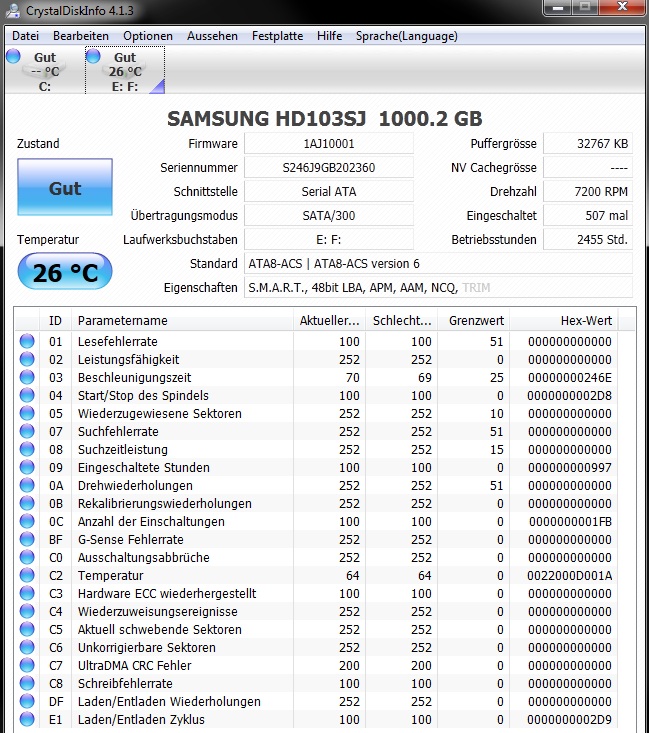Click the status orb for Anzahl der Einschaltungen
The height and width of the screenshot is (733, 649).
(x=27, y=521)
